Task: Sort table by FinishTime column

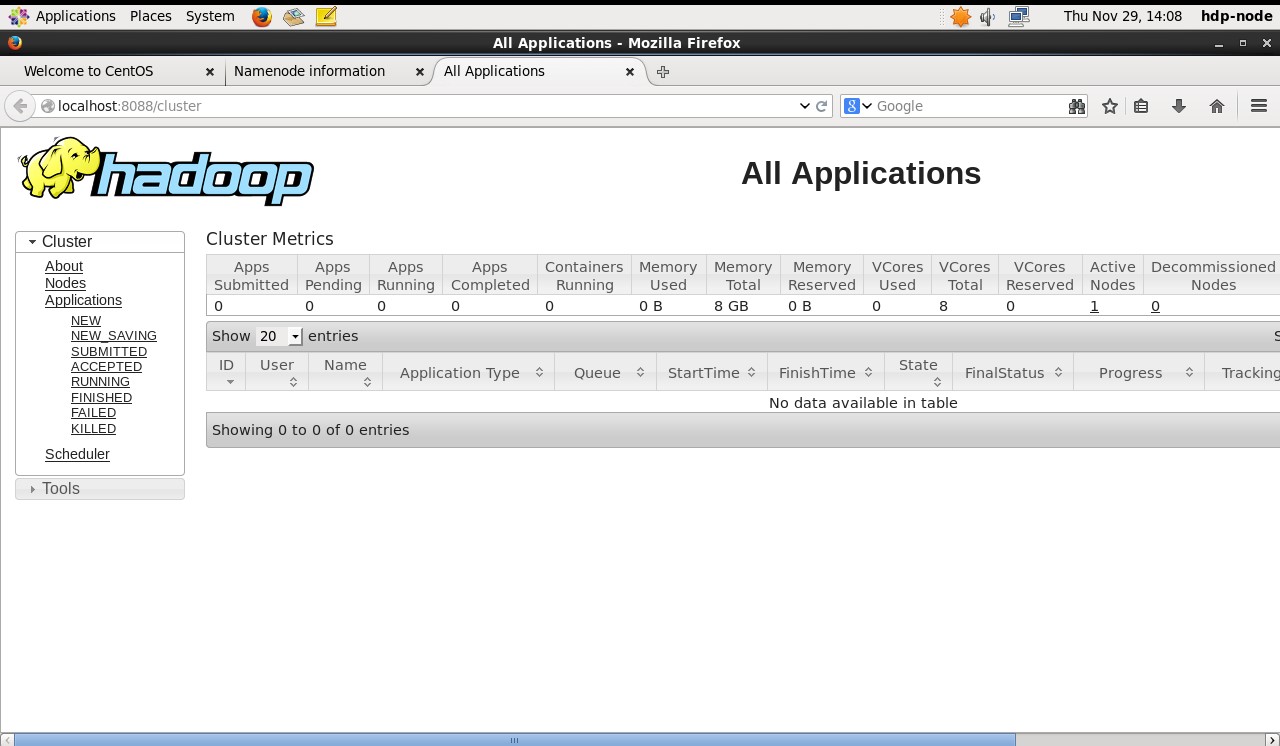Action: click(x=826, y=372)
